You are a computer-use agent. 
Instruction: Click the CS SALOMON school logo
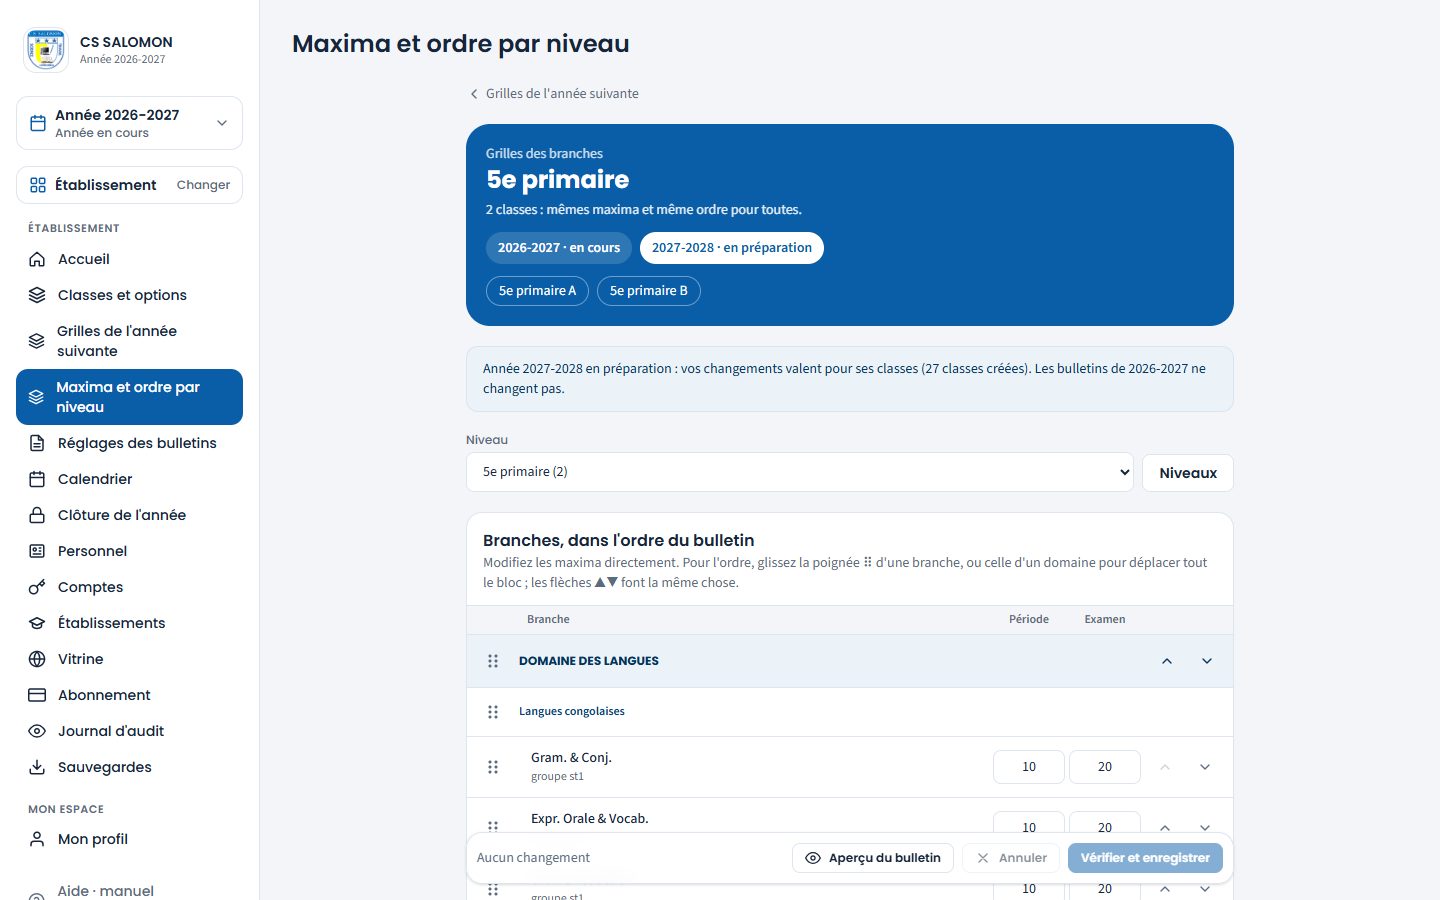(45, 49)
